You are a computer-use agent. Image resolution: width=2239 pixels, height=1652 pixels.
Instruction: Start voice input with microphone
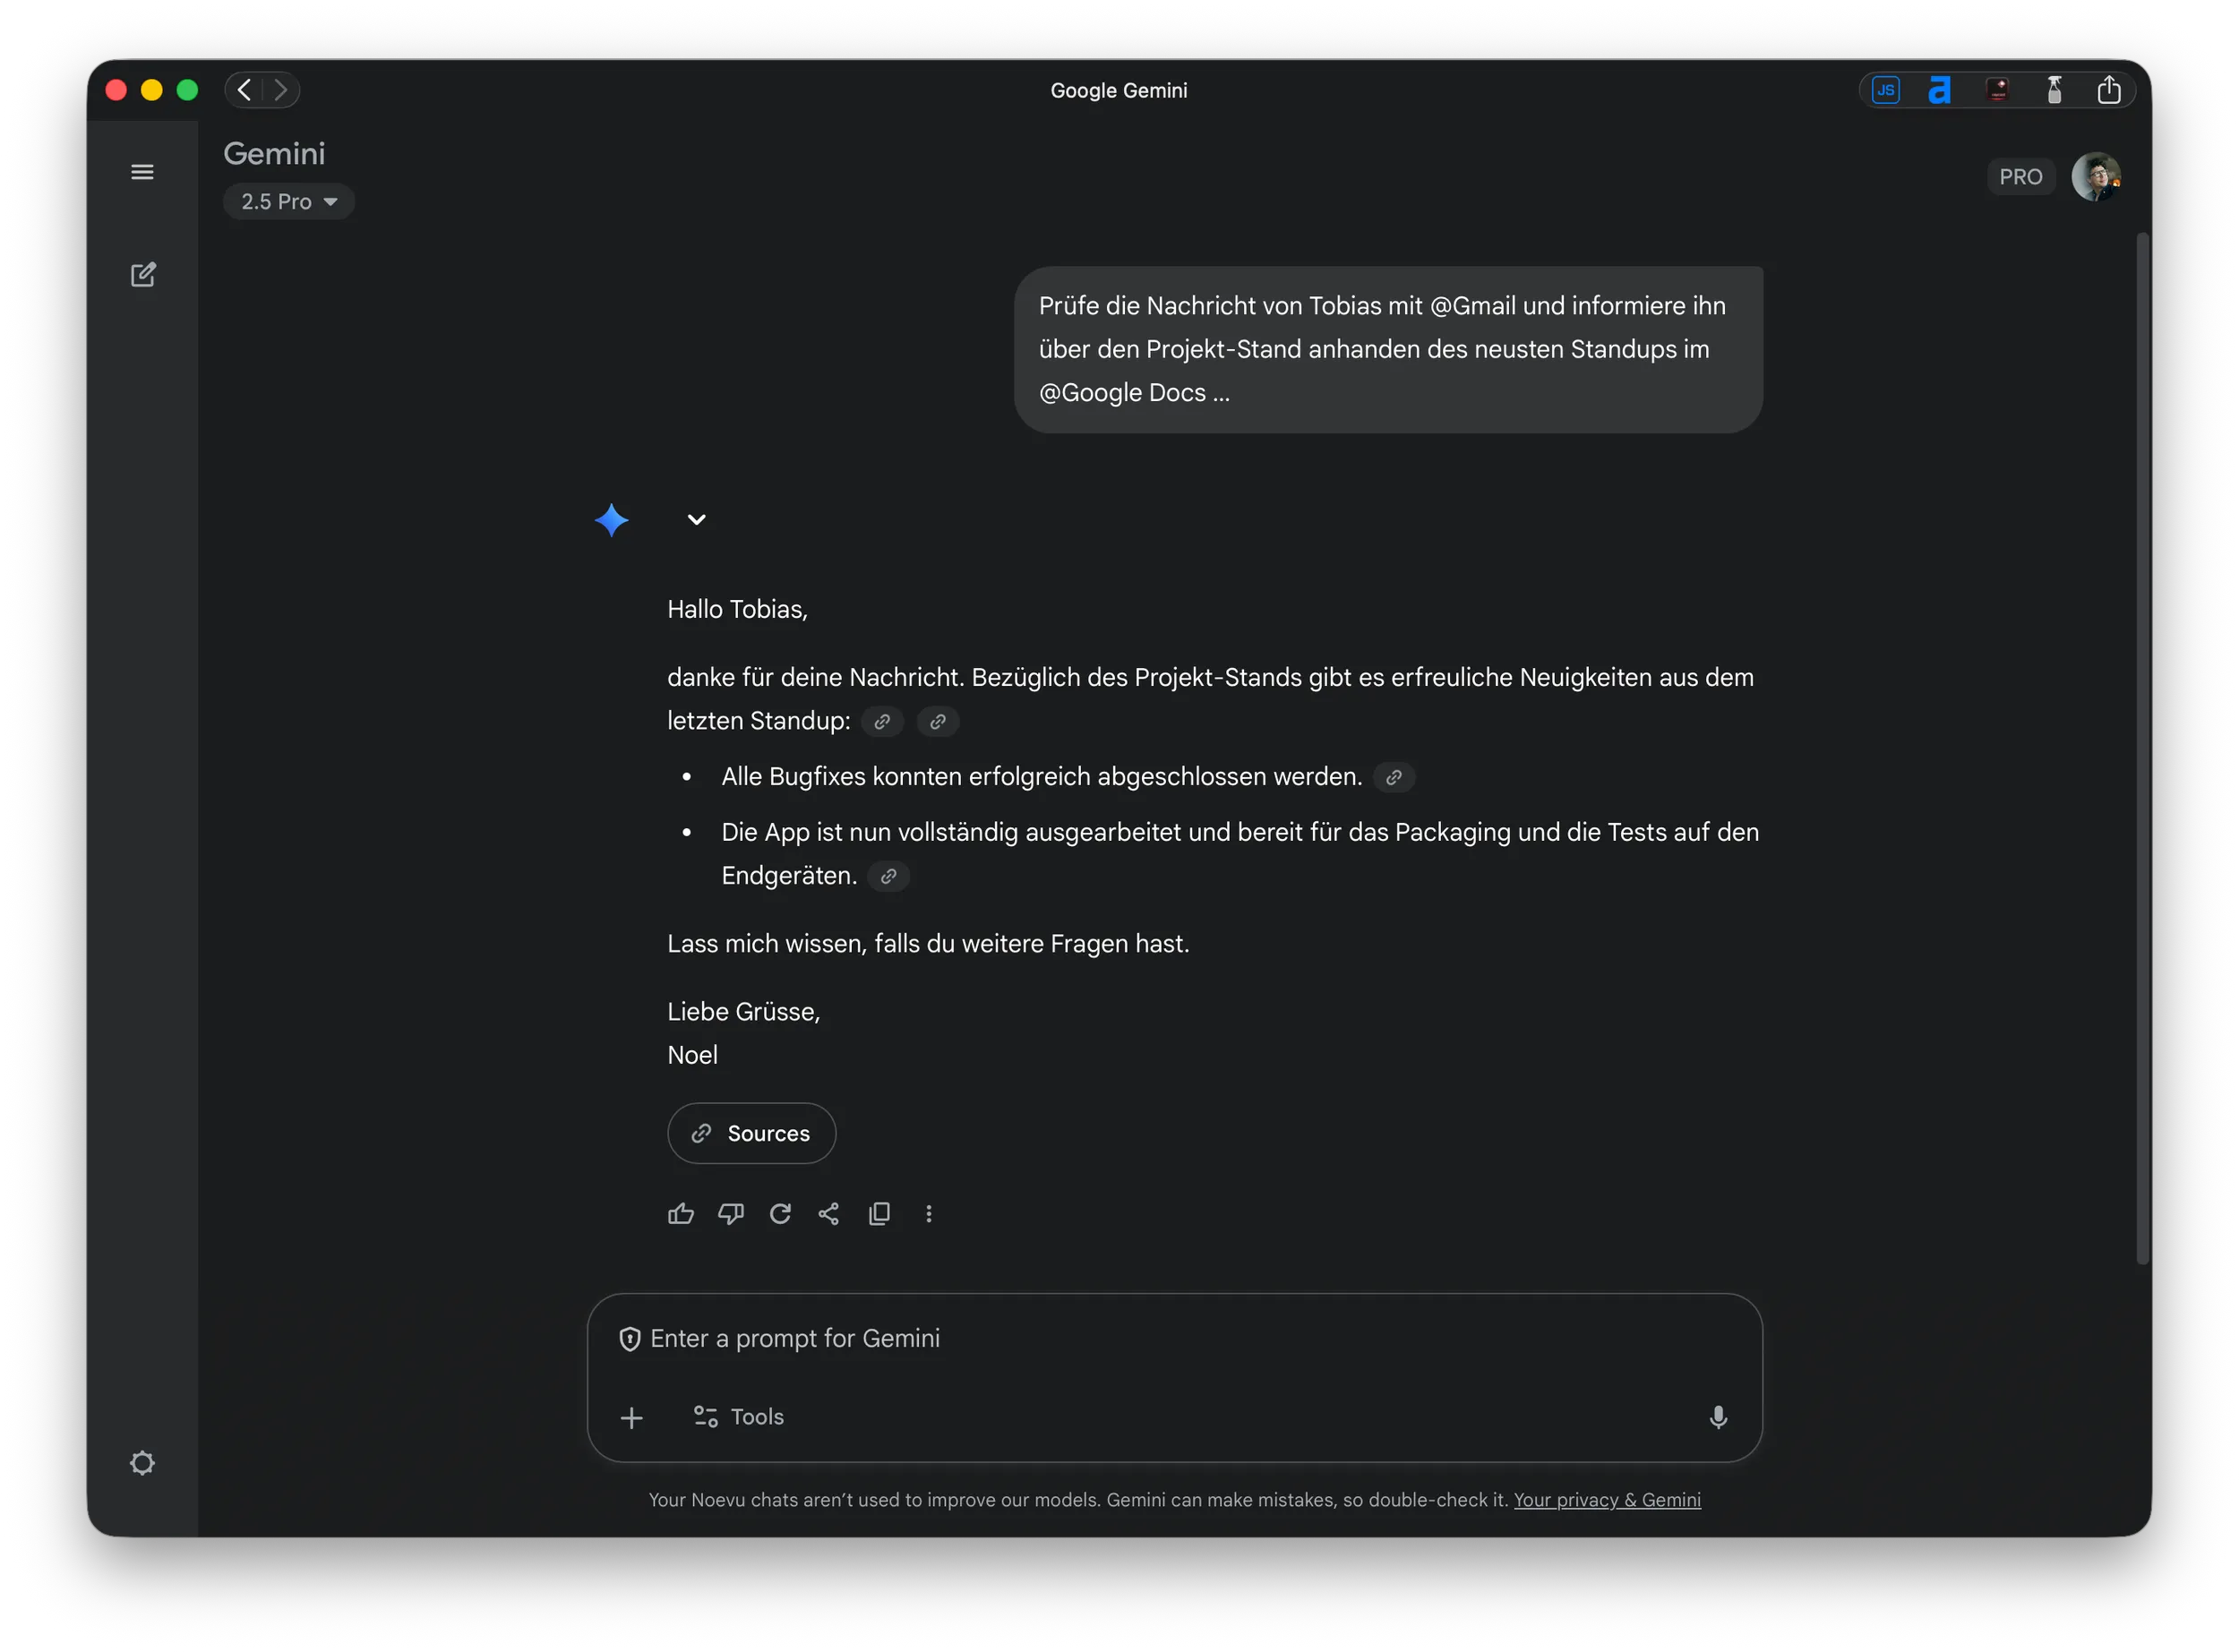pos(1718,1418)
